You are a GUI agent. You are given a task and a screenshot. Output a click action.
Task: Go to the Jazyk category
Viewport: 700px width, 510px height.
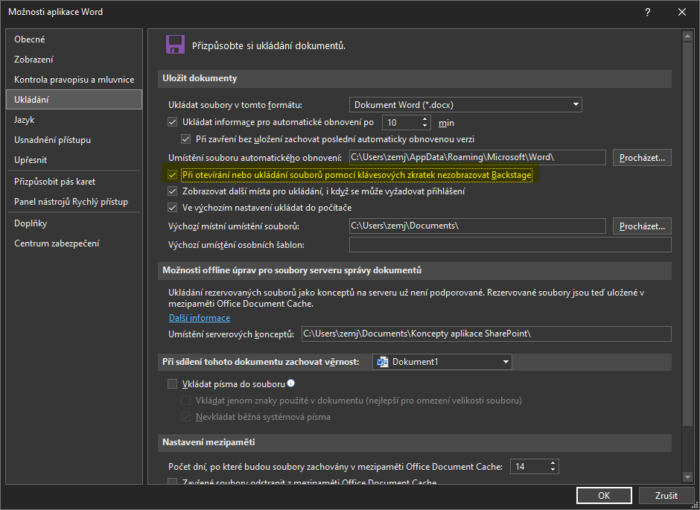(74, 120)
